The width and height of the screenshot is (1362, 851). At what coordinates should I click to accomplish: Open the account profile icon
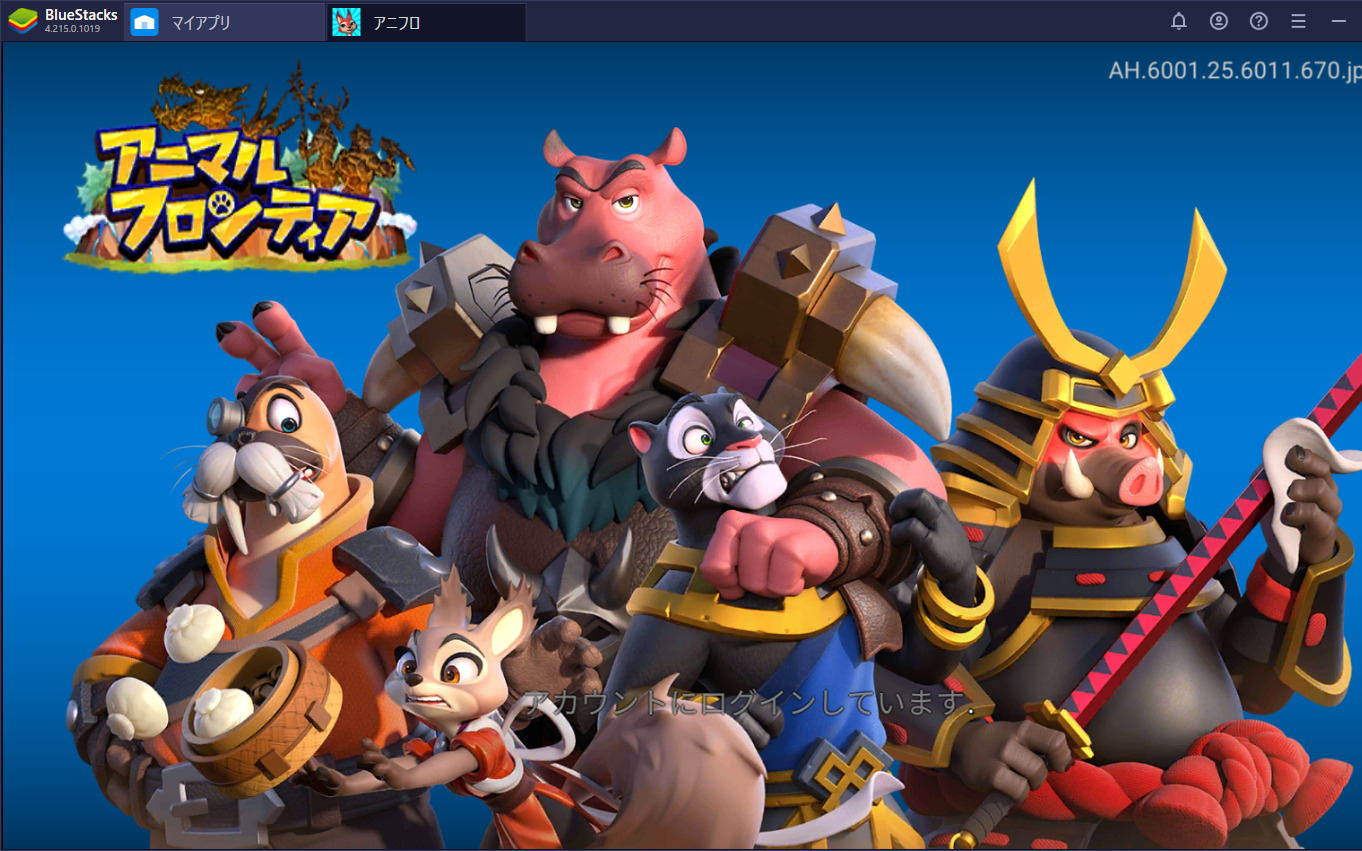point(1218,21)
